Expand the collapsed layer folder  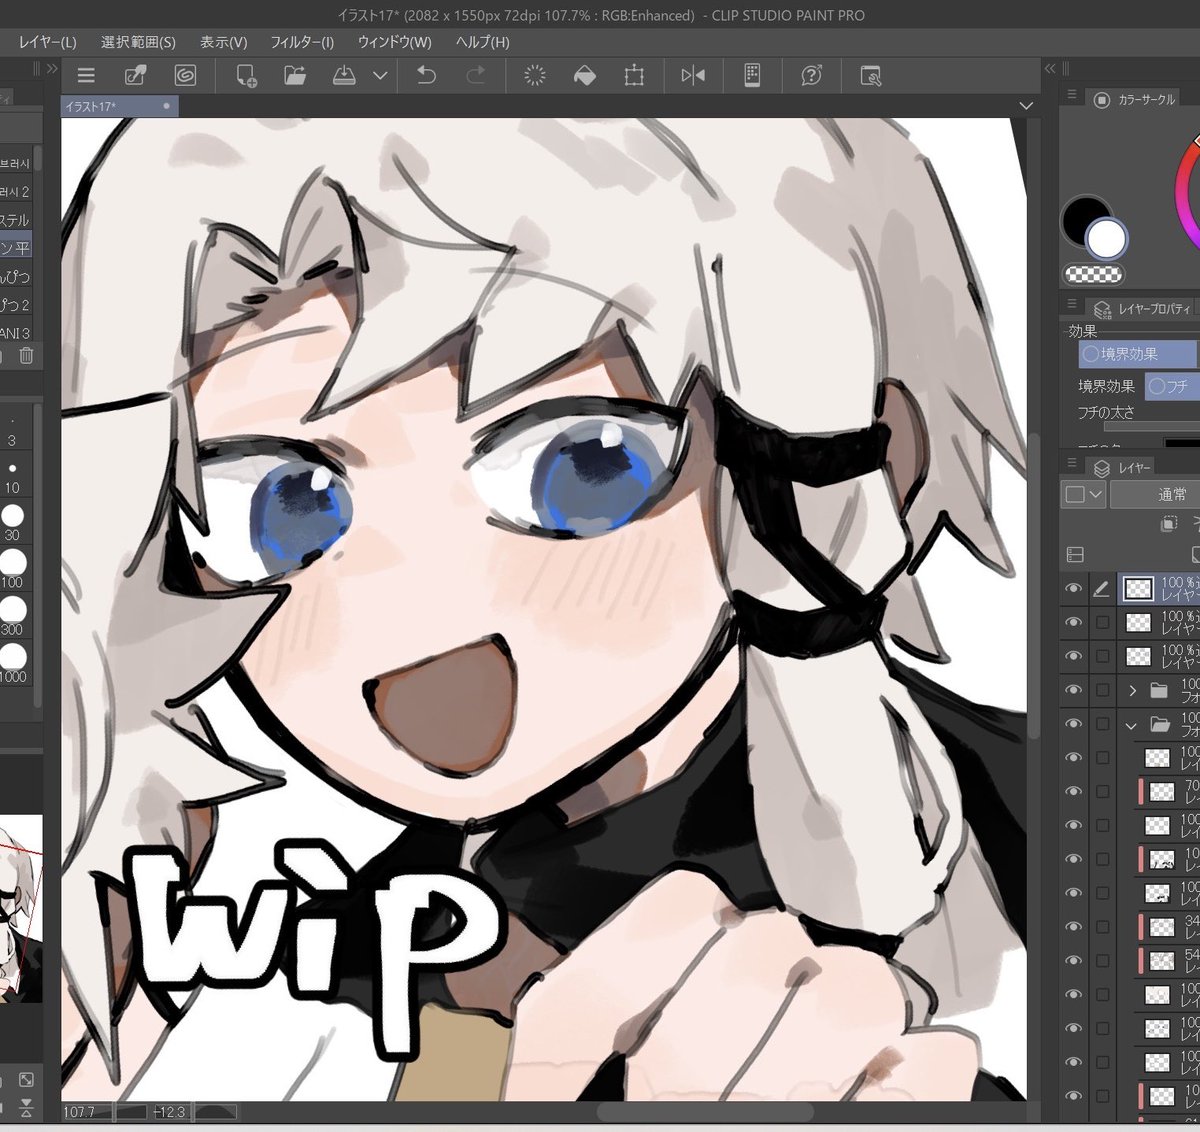(x=1133, y=690)
